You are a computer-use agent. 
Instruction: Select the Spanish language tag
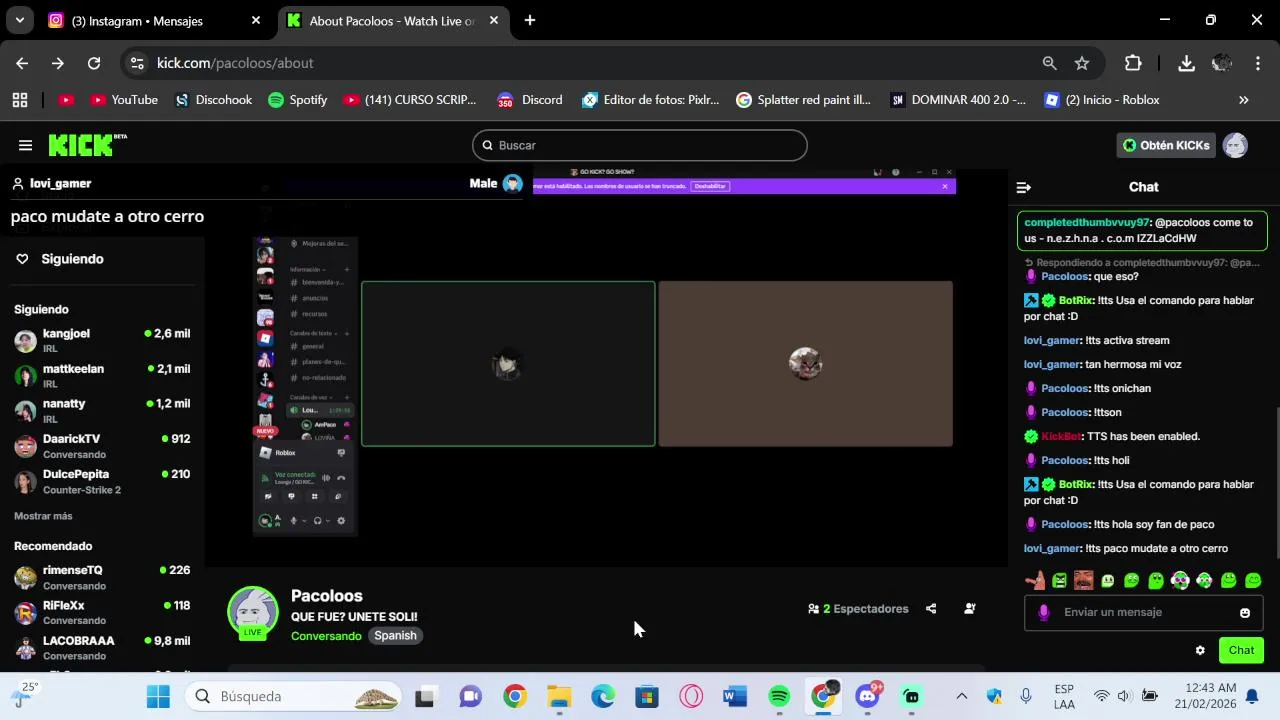(x=395, y=636)
